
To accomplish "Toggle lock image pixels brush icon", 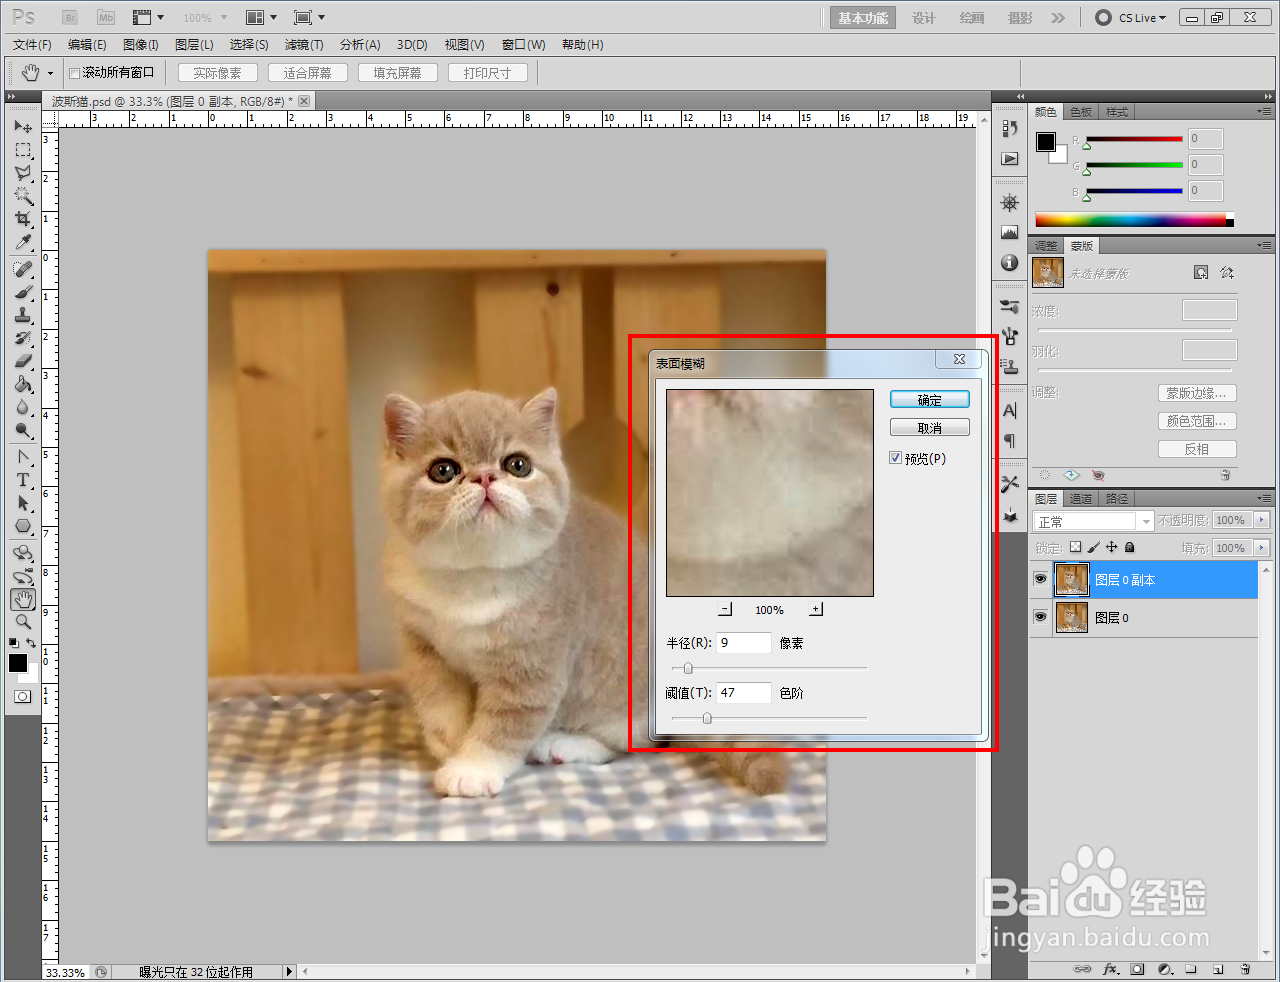I will pyautogui.click(x=1093, y=547).
